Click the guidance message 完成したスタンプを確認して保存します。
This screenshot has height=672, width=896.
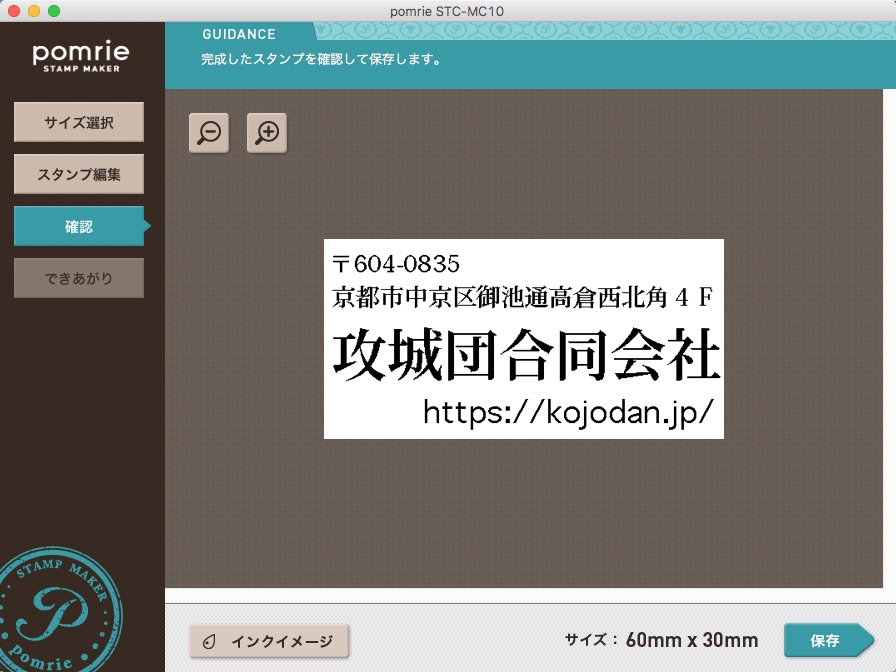323,60
